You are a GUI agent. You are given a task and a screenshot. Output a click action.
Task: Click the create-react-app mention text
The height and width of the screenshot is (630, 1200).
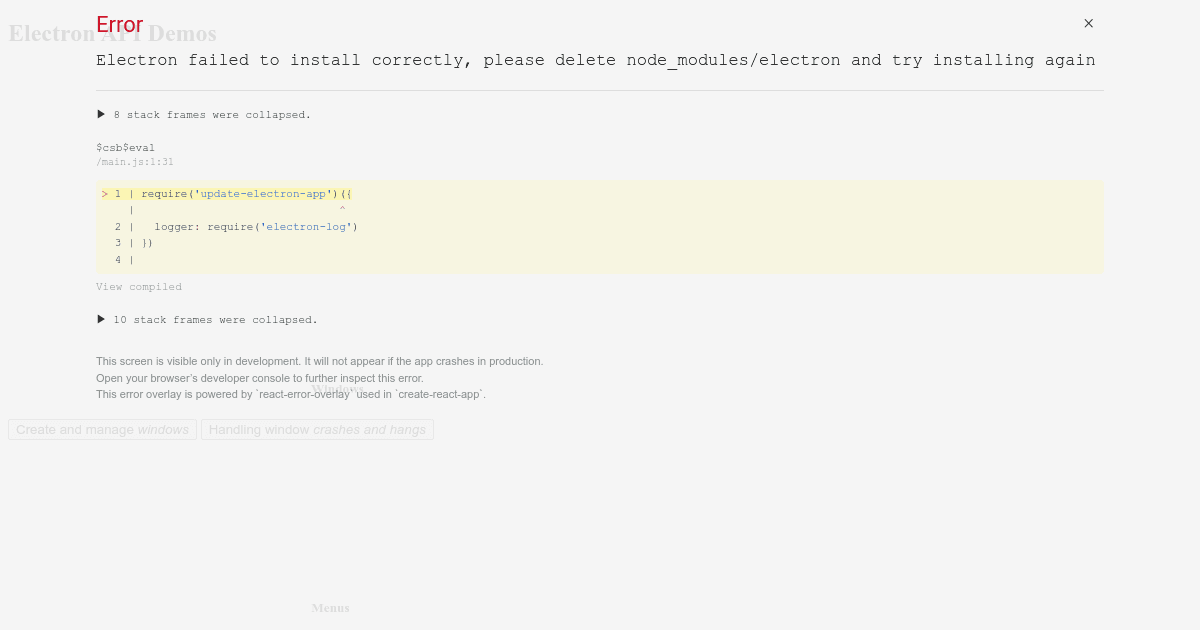439,394
